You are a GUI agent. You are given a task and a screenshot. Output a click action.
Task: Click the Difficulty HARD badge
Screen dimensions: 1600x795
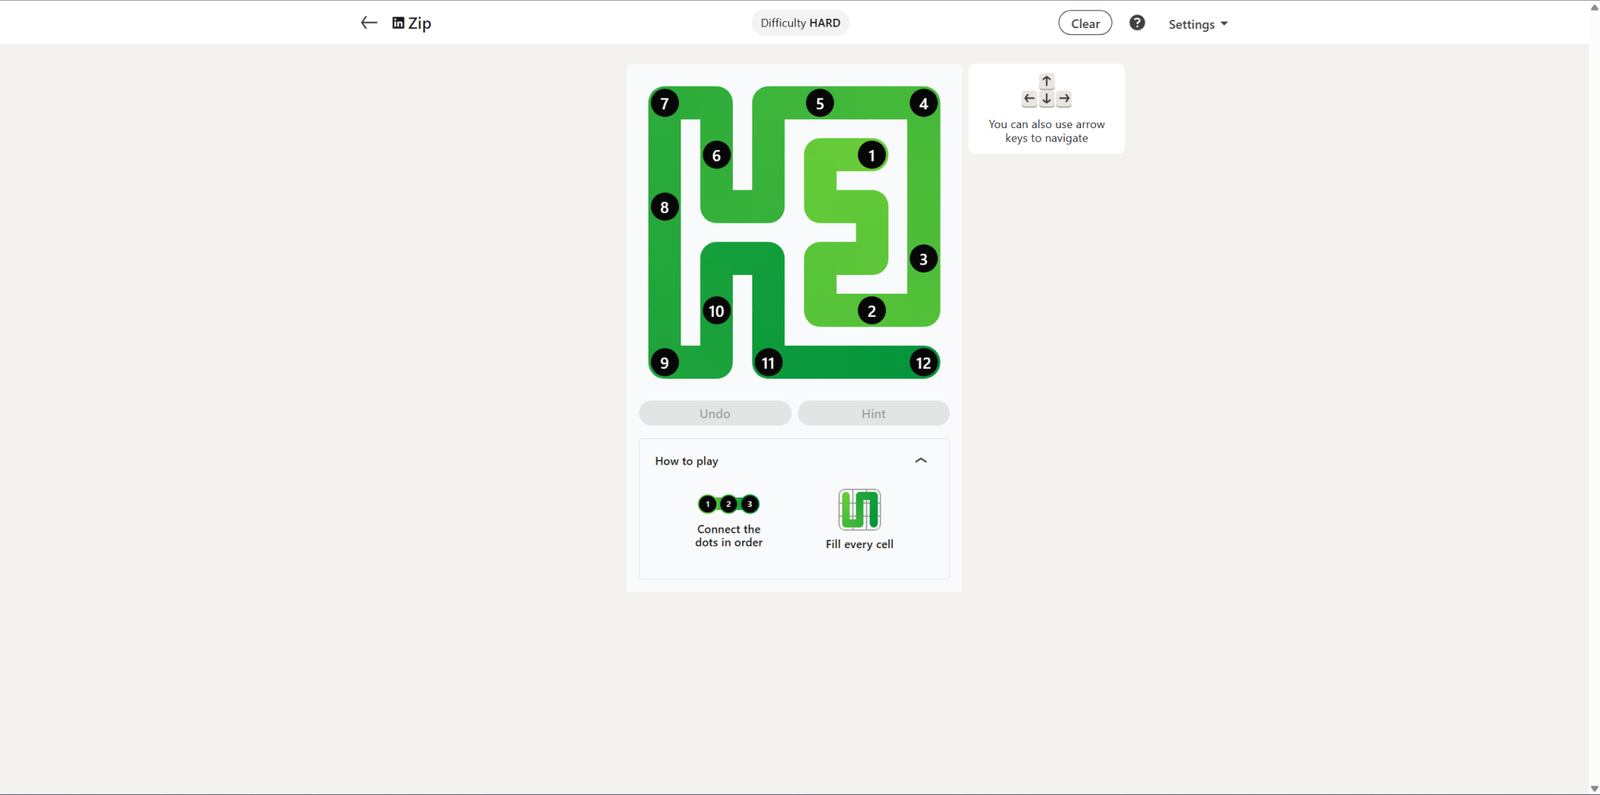(800, 23)
